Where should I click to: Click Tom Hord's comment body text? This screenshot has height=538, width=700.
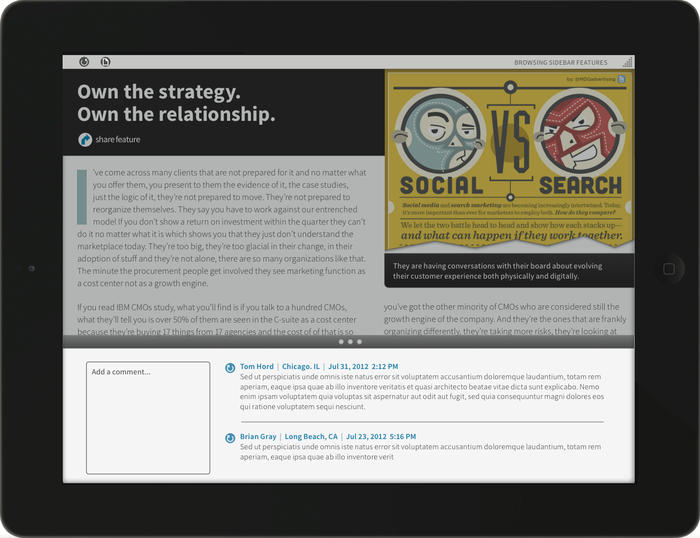pos(422,392)
